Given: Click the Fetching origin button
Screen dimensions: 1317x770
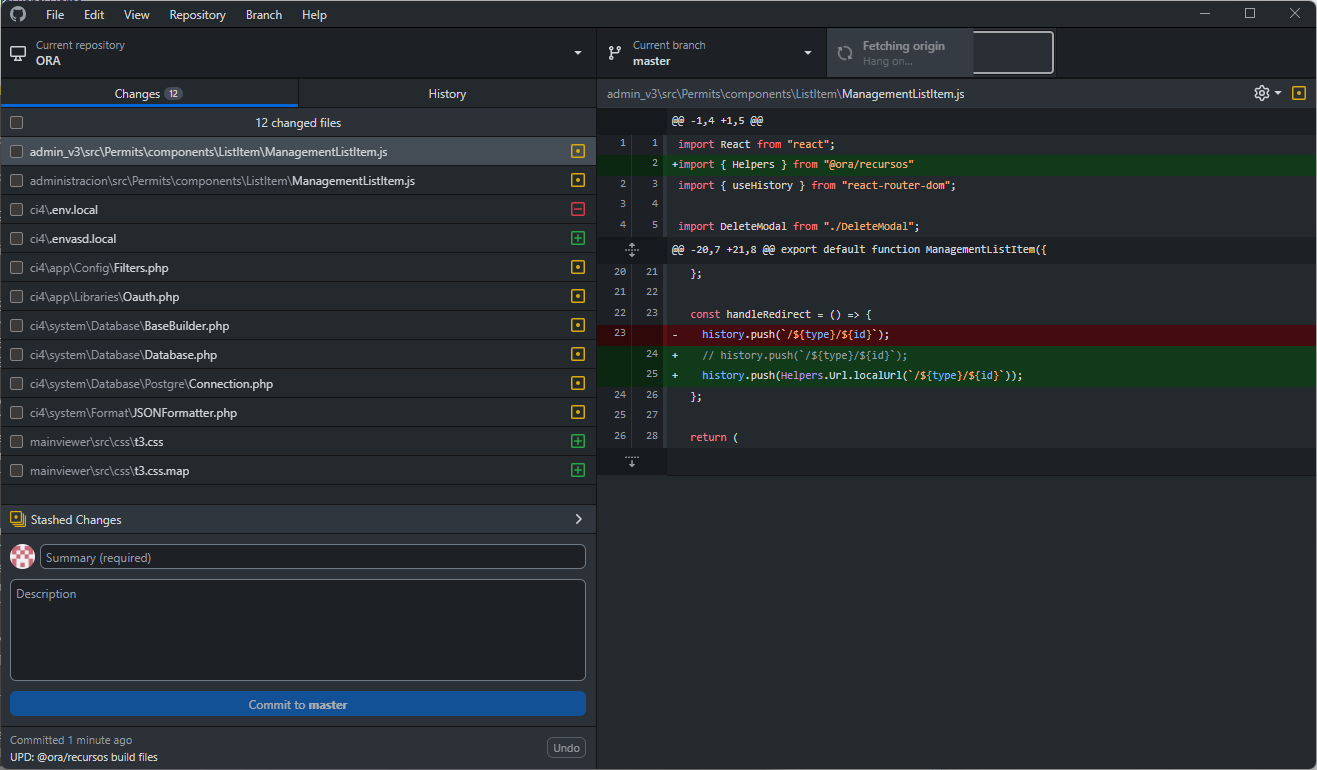Looking at the screenshot, I should 940,53.
